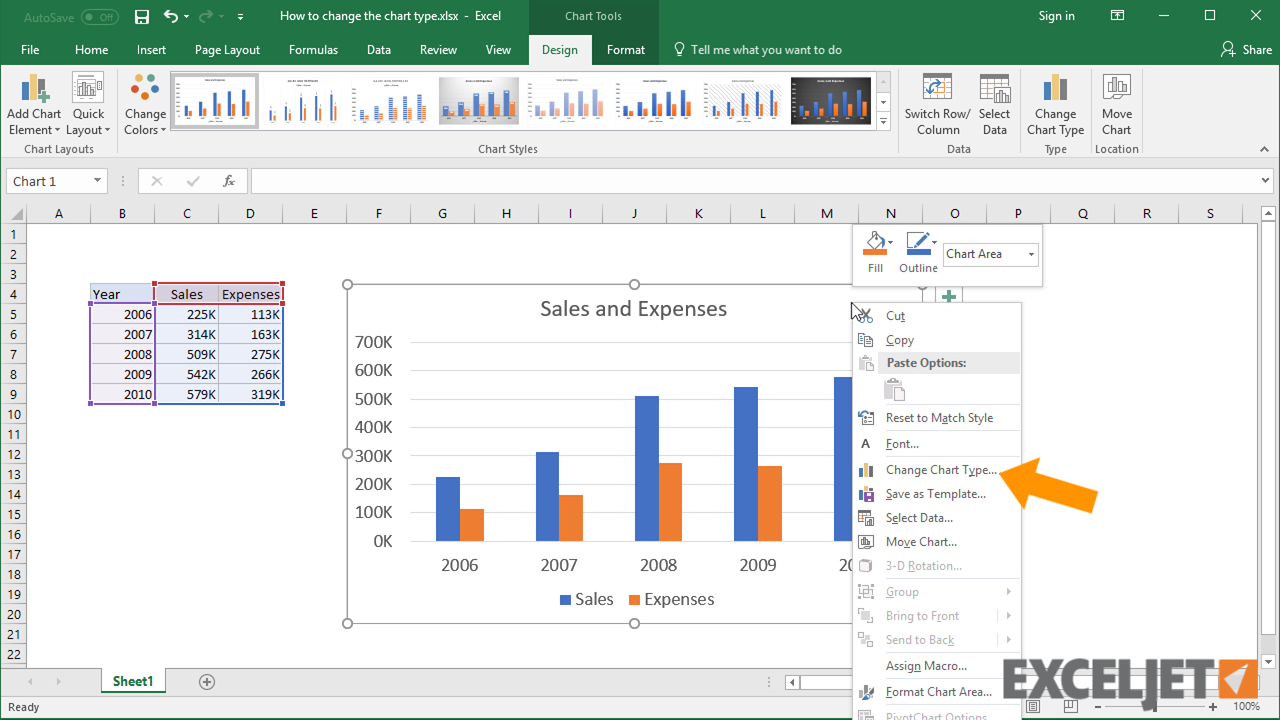Open Select Data from the ribbon
The width and height of the screenshot is (1280, 720).
[994, 90]
